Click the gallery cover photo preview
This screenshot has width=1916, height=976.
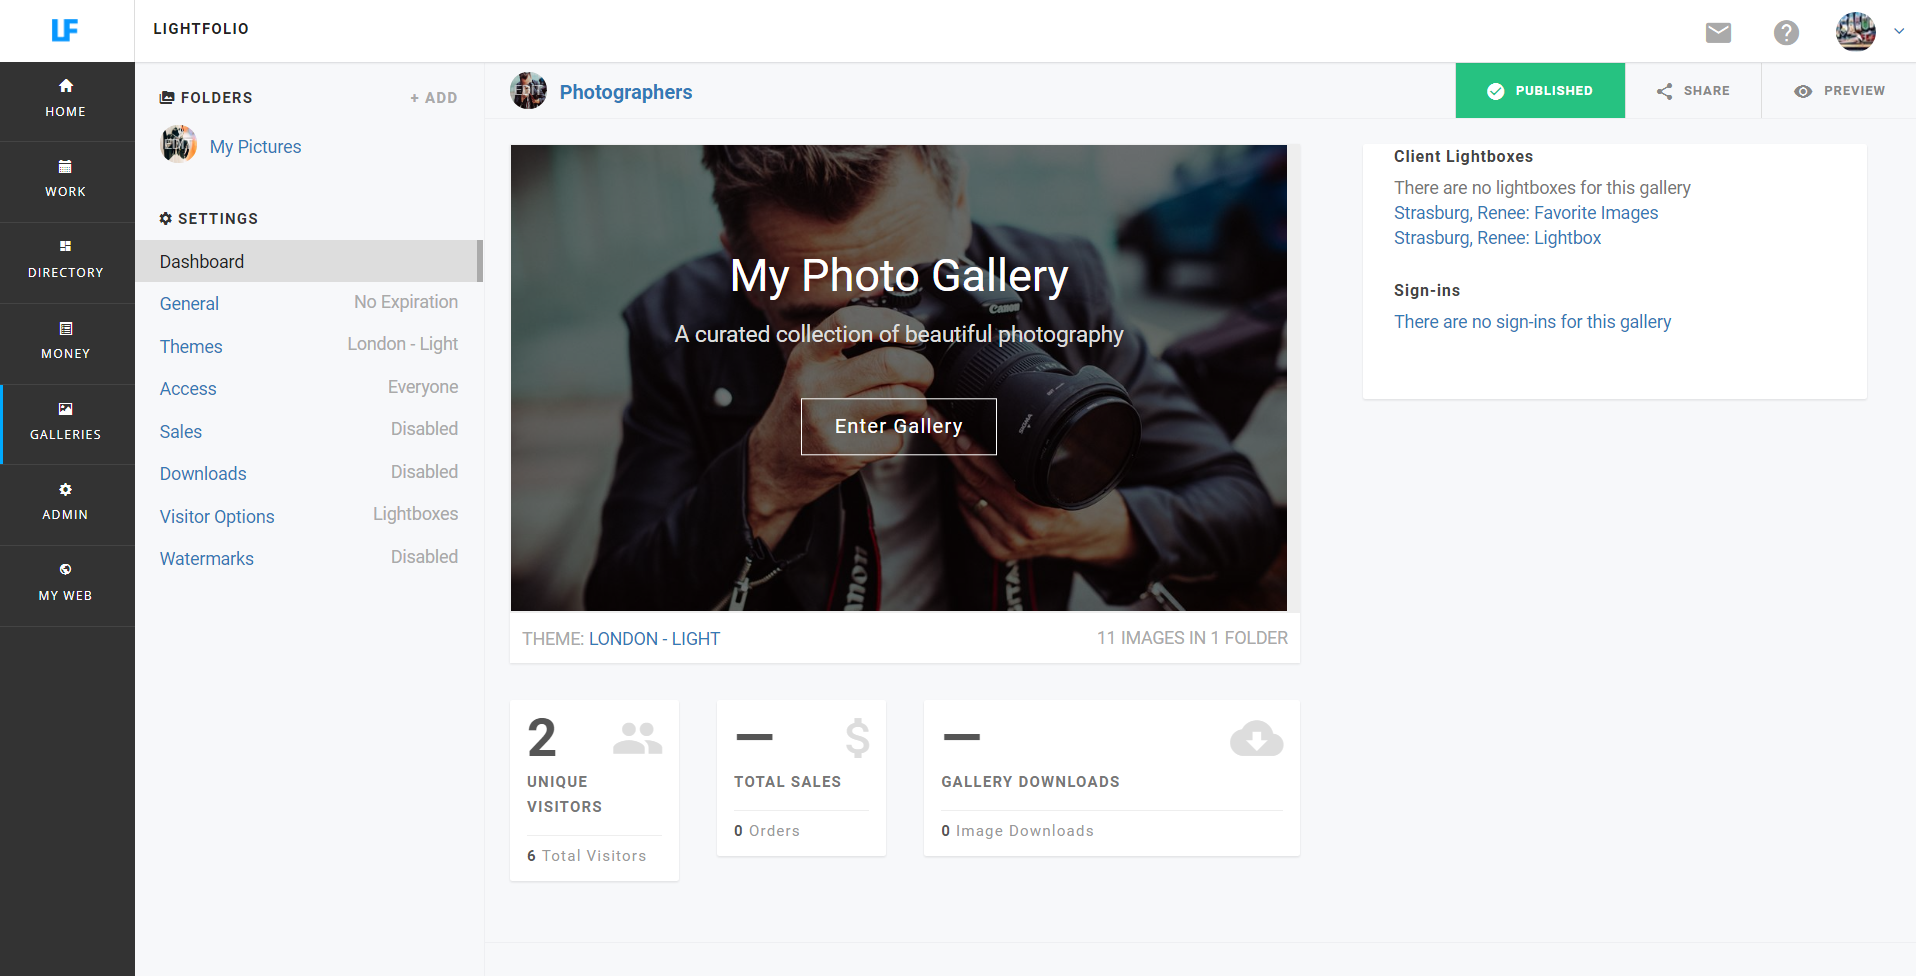[899, 378]
